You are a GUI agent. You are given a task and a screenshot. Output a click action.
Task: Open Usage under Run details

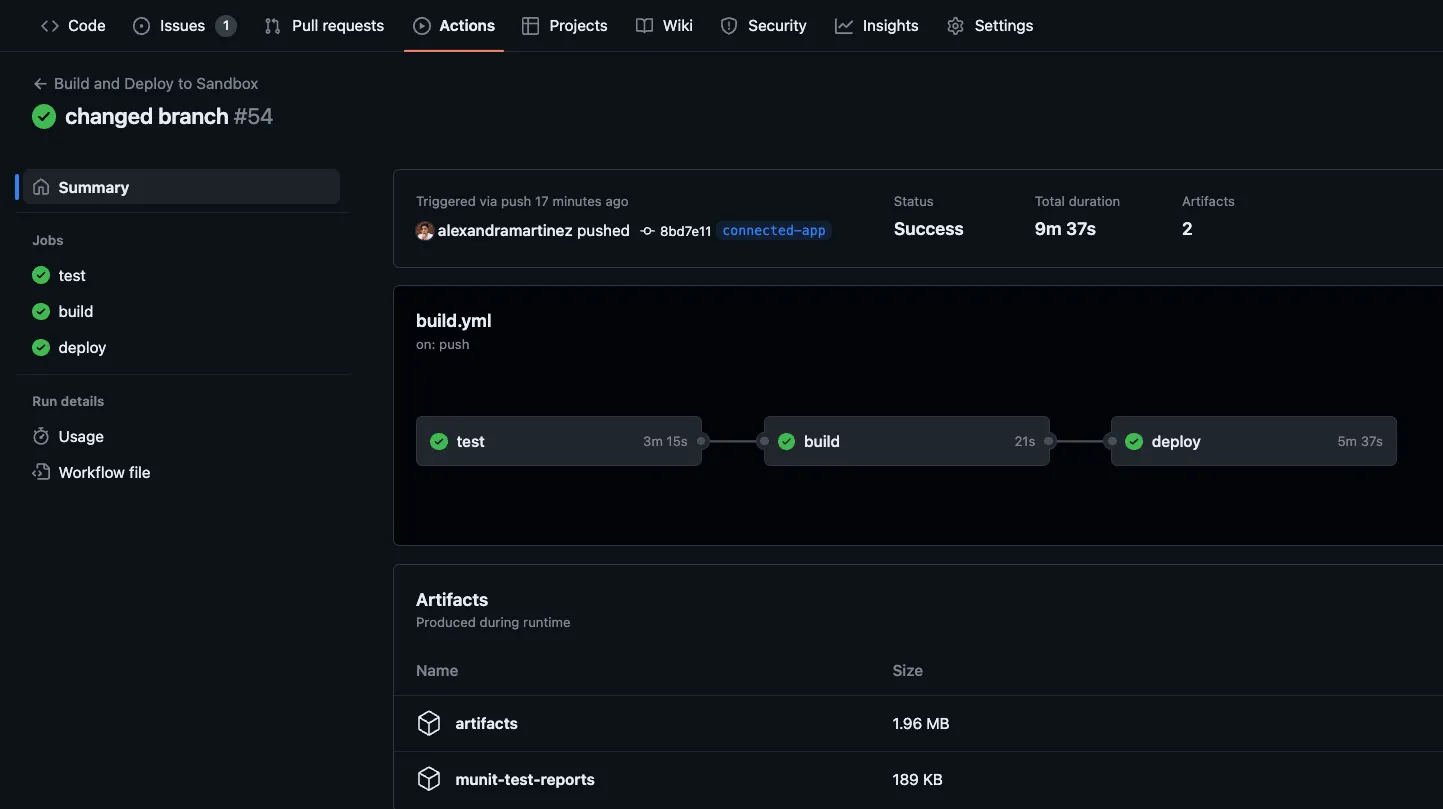(81, 437)
